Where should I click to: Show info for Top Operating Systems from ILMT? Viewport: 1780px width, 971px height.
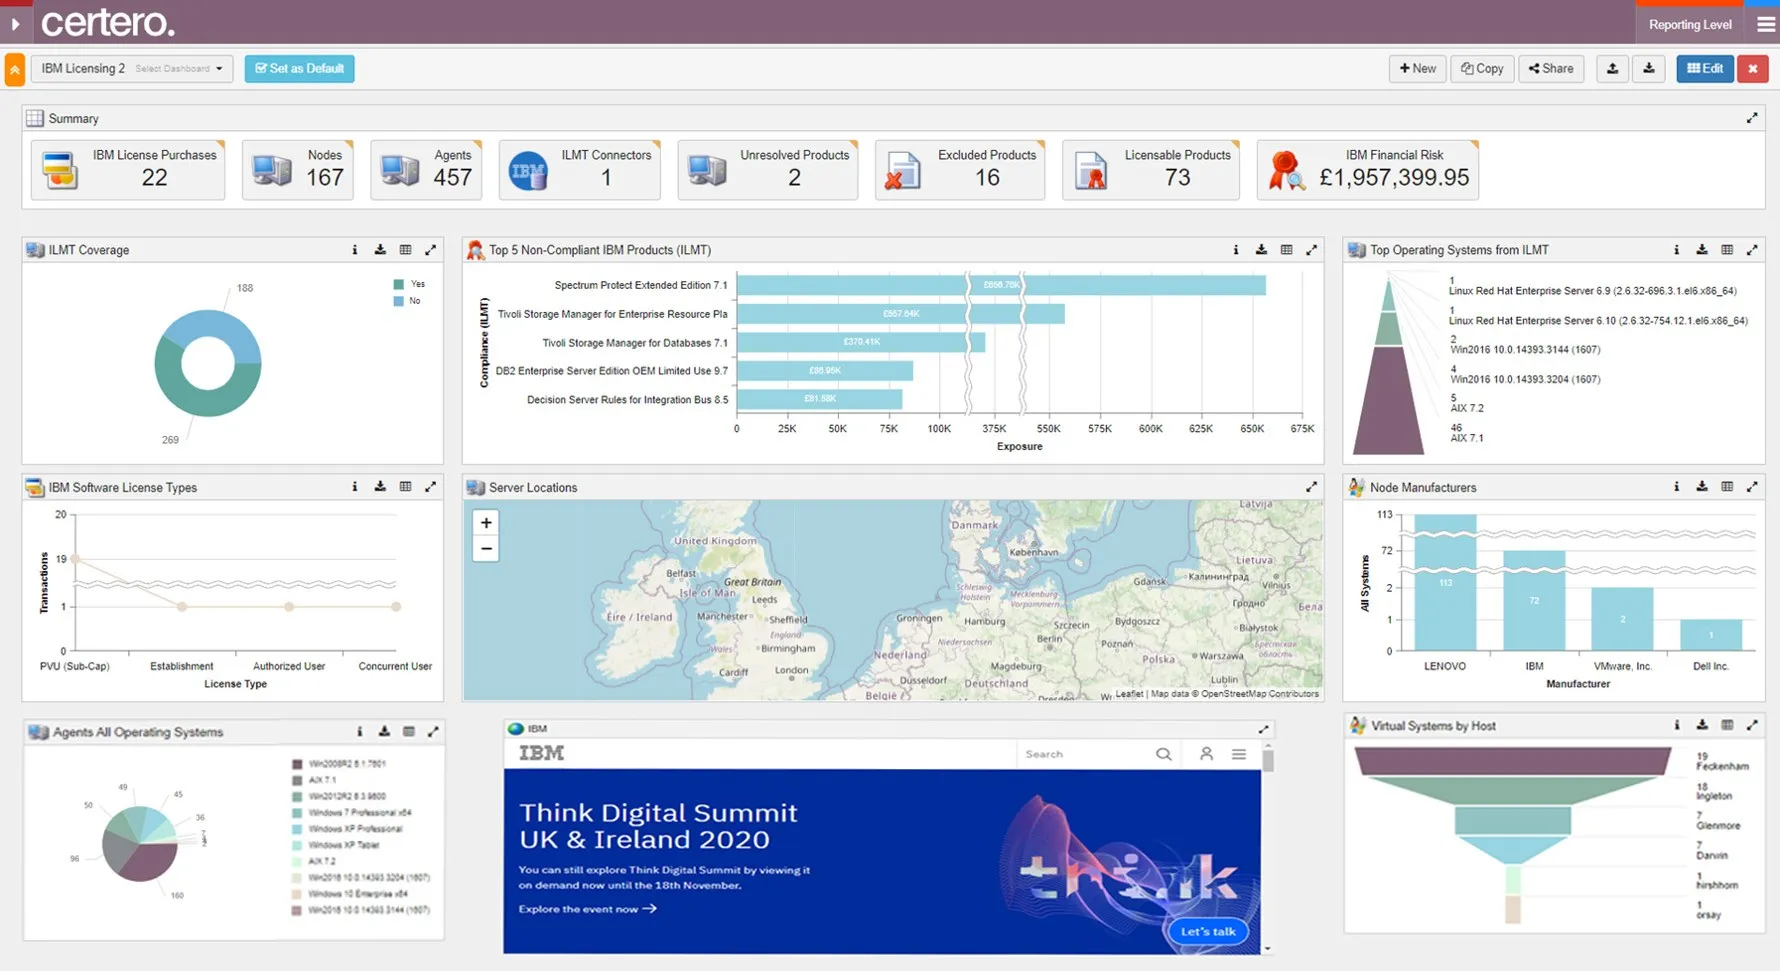[x=1677, y=250]
